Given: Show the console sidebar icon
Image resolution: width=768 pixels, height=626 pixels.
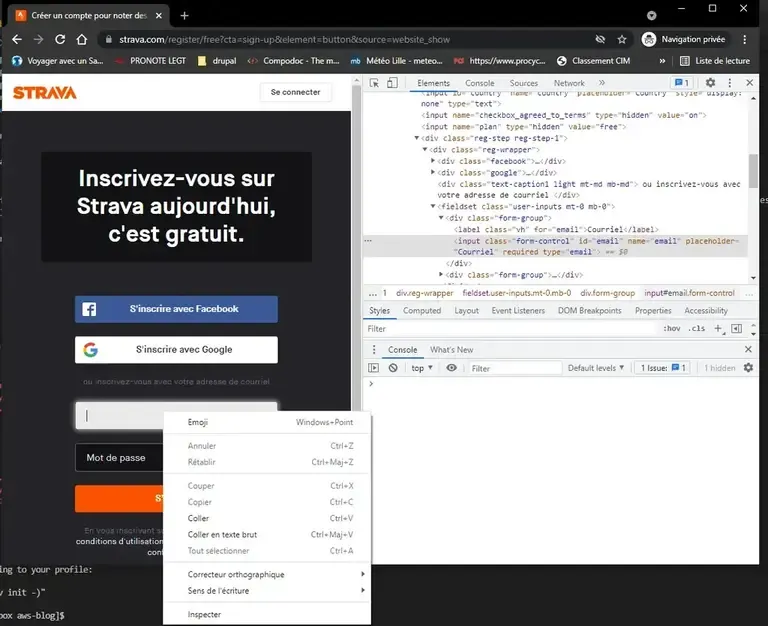Looking at the screenshot, I should (x=375, y=368).
